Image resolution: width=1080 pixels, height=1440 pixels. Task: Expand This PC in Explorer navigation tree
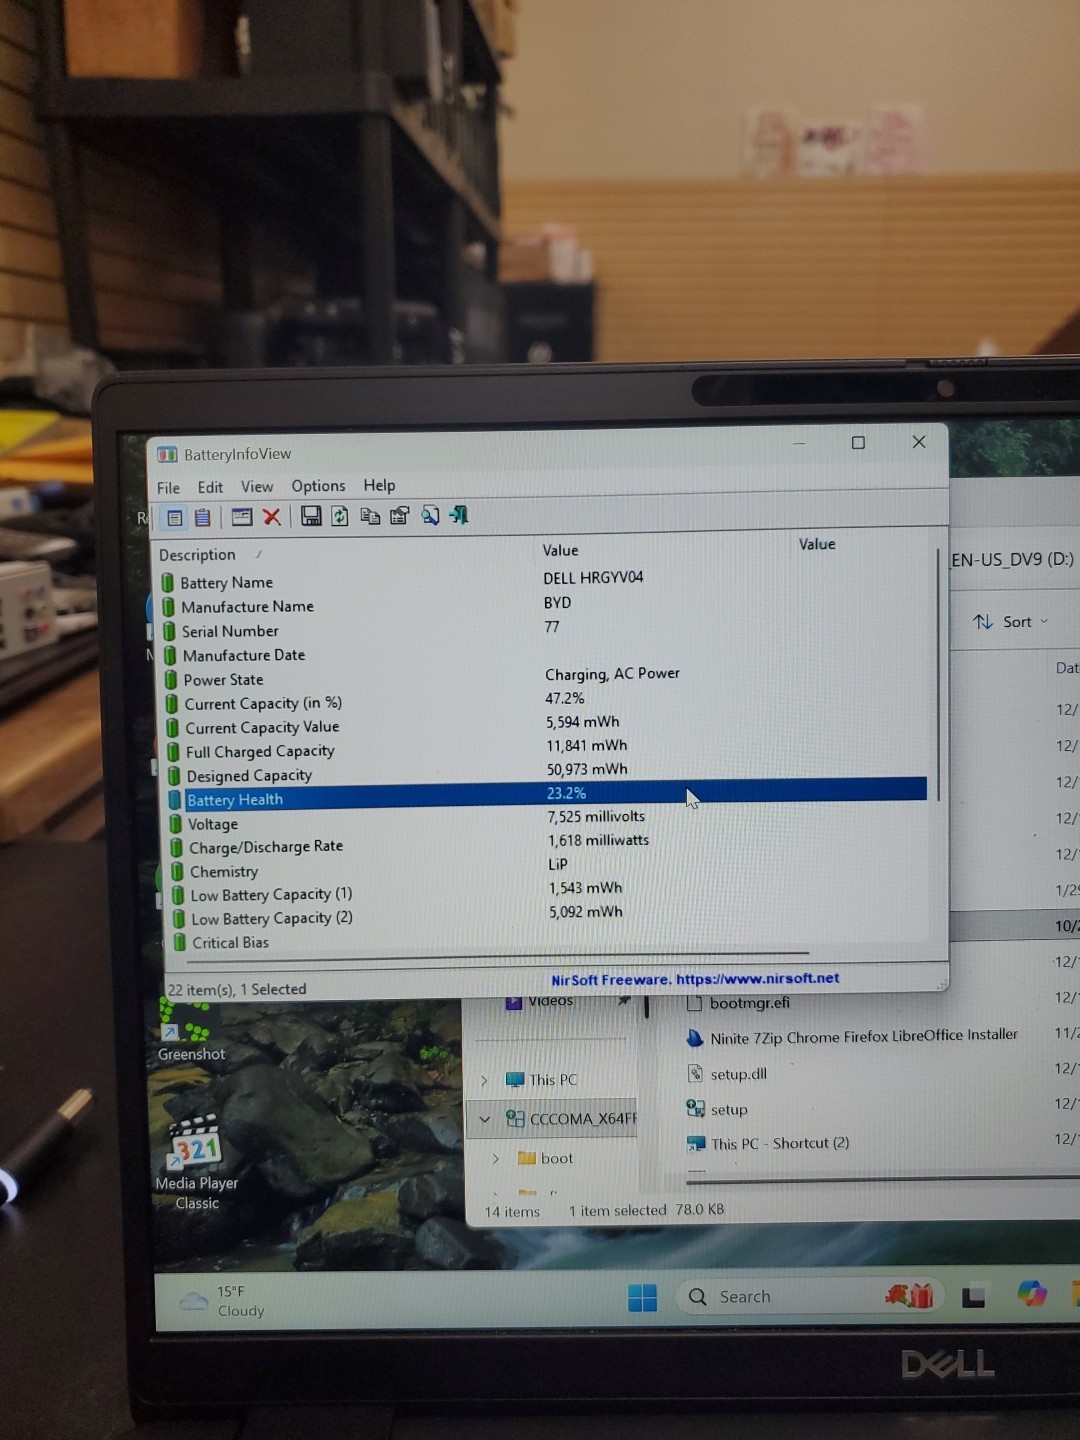(484, 1080)
